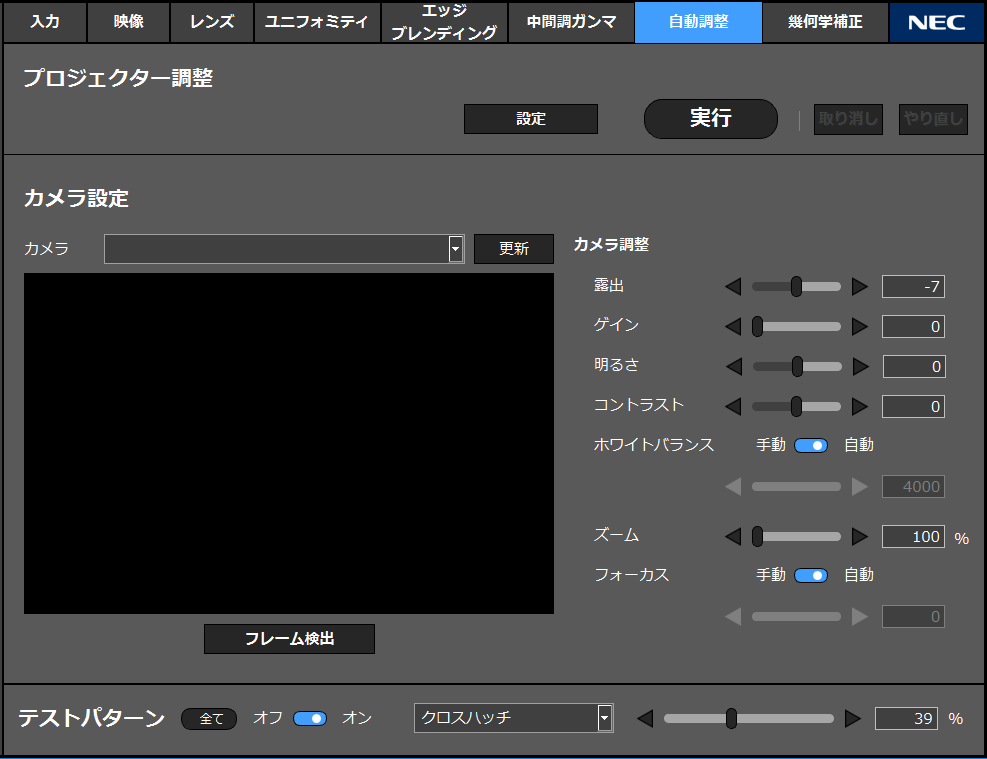The height and width of the screenshot is (759, 987).
Task: Click the left arrow to decrease 露出
Action: 733,287
